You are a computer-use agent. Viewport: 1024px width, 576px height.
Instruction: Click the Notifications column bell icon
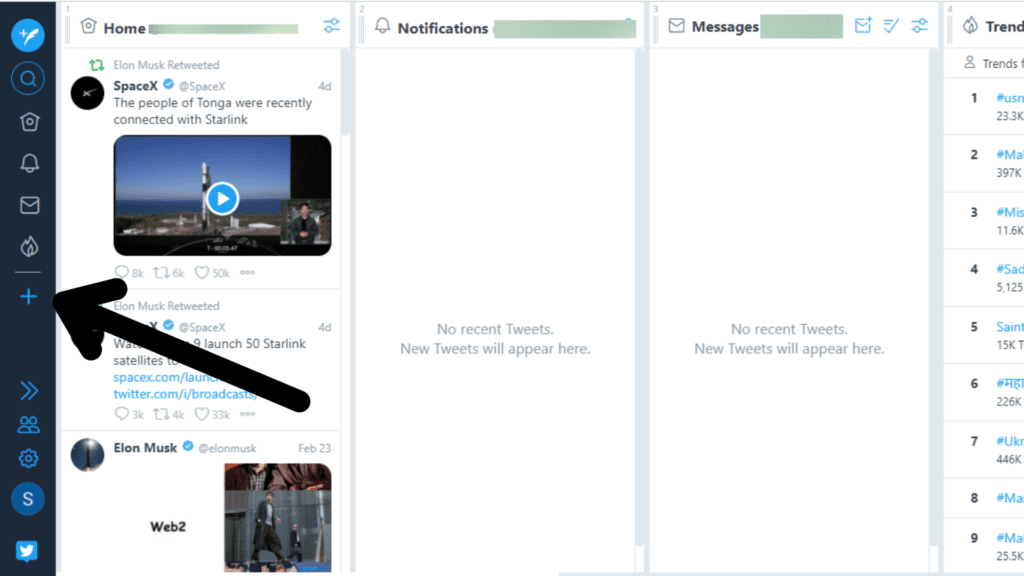(383, 26)
